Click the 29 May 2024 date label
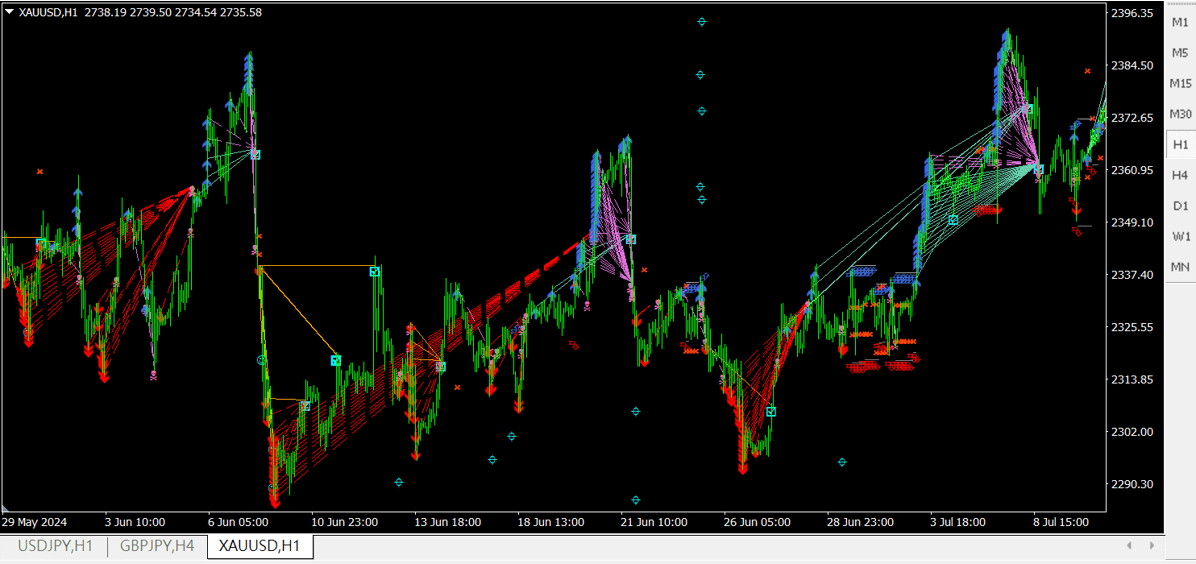Screen dimensions: 1196x564 (34, 522)
